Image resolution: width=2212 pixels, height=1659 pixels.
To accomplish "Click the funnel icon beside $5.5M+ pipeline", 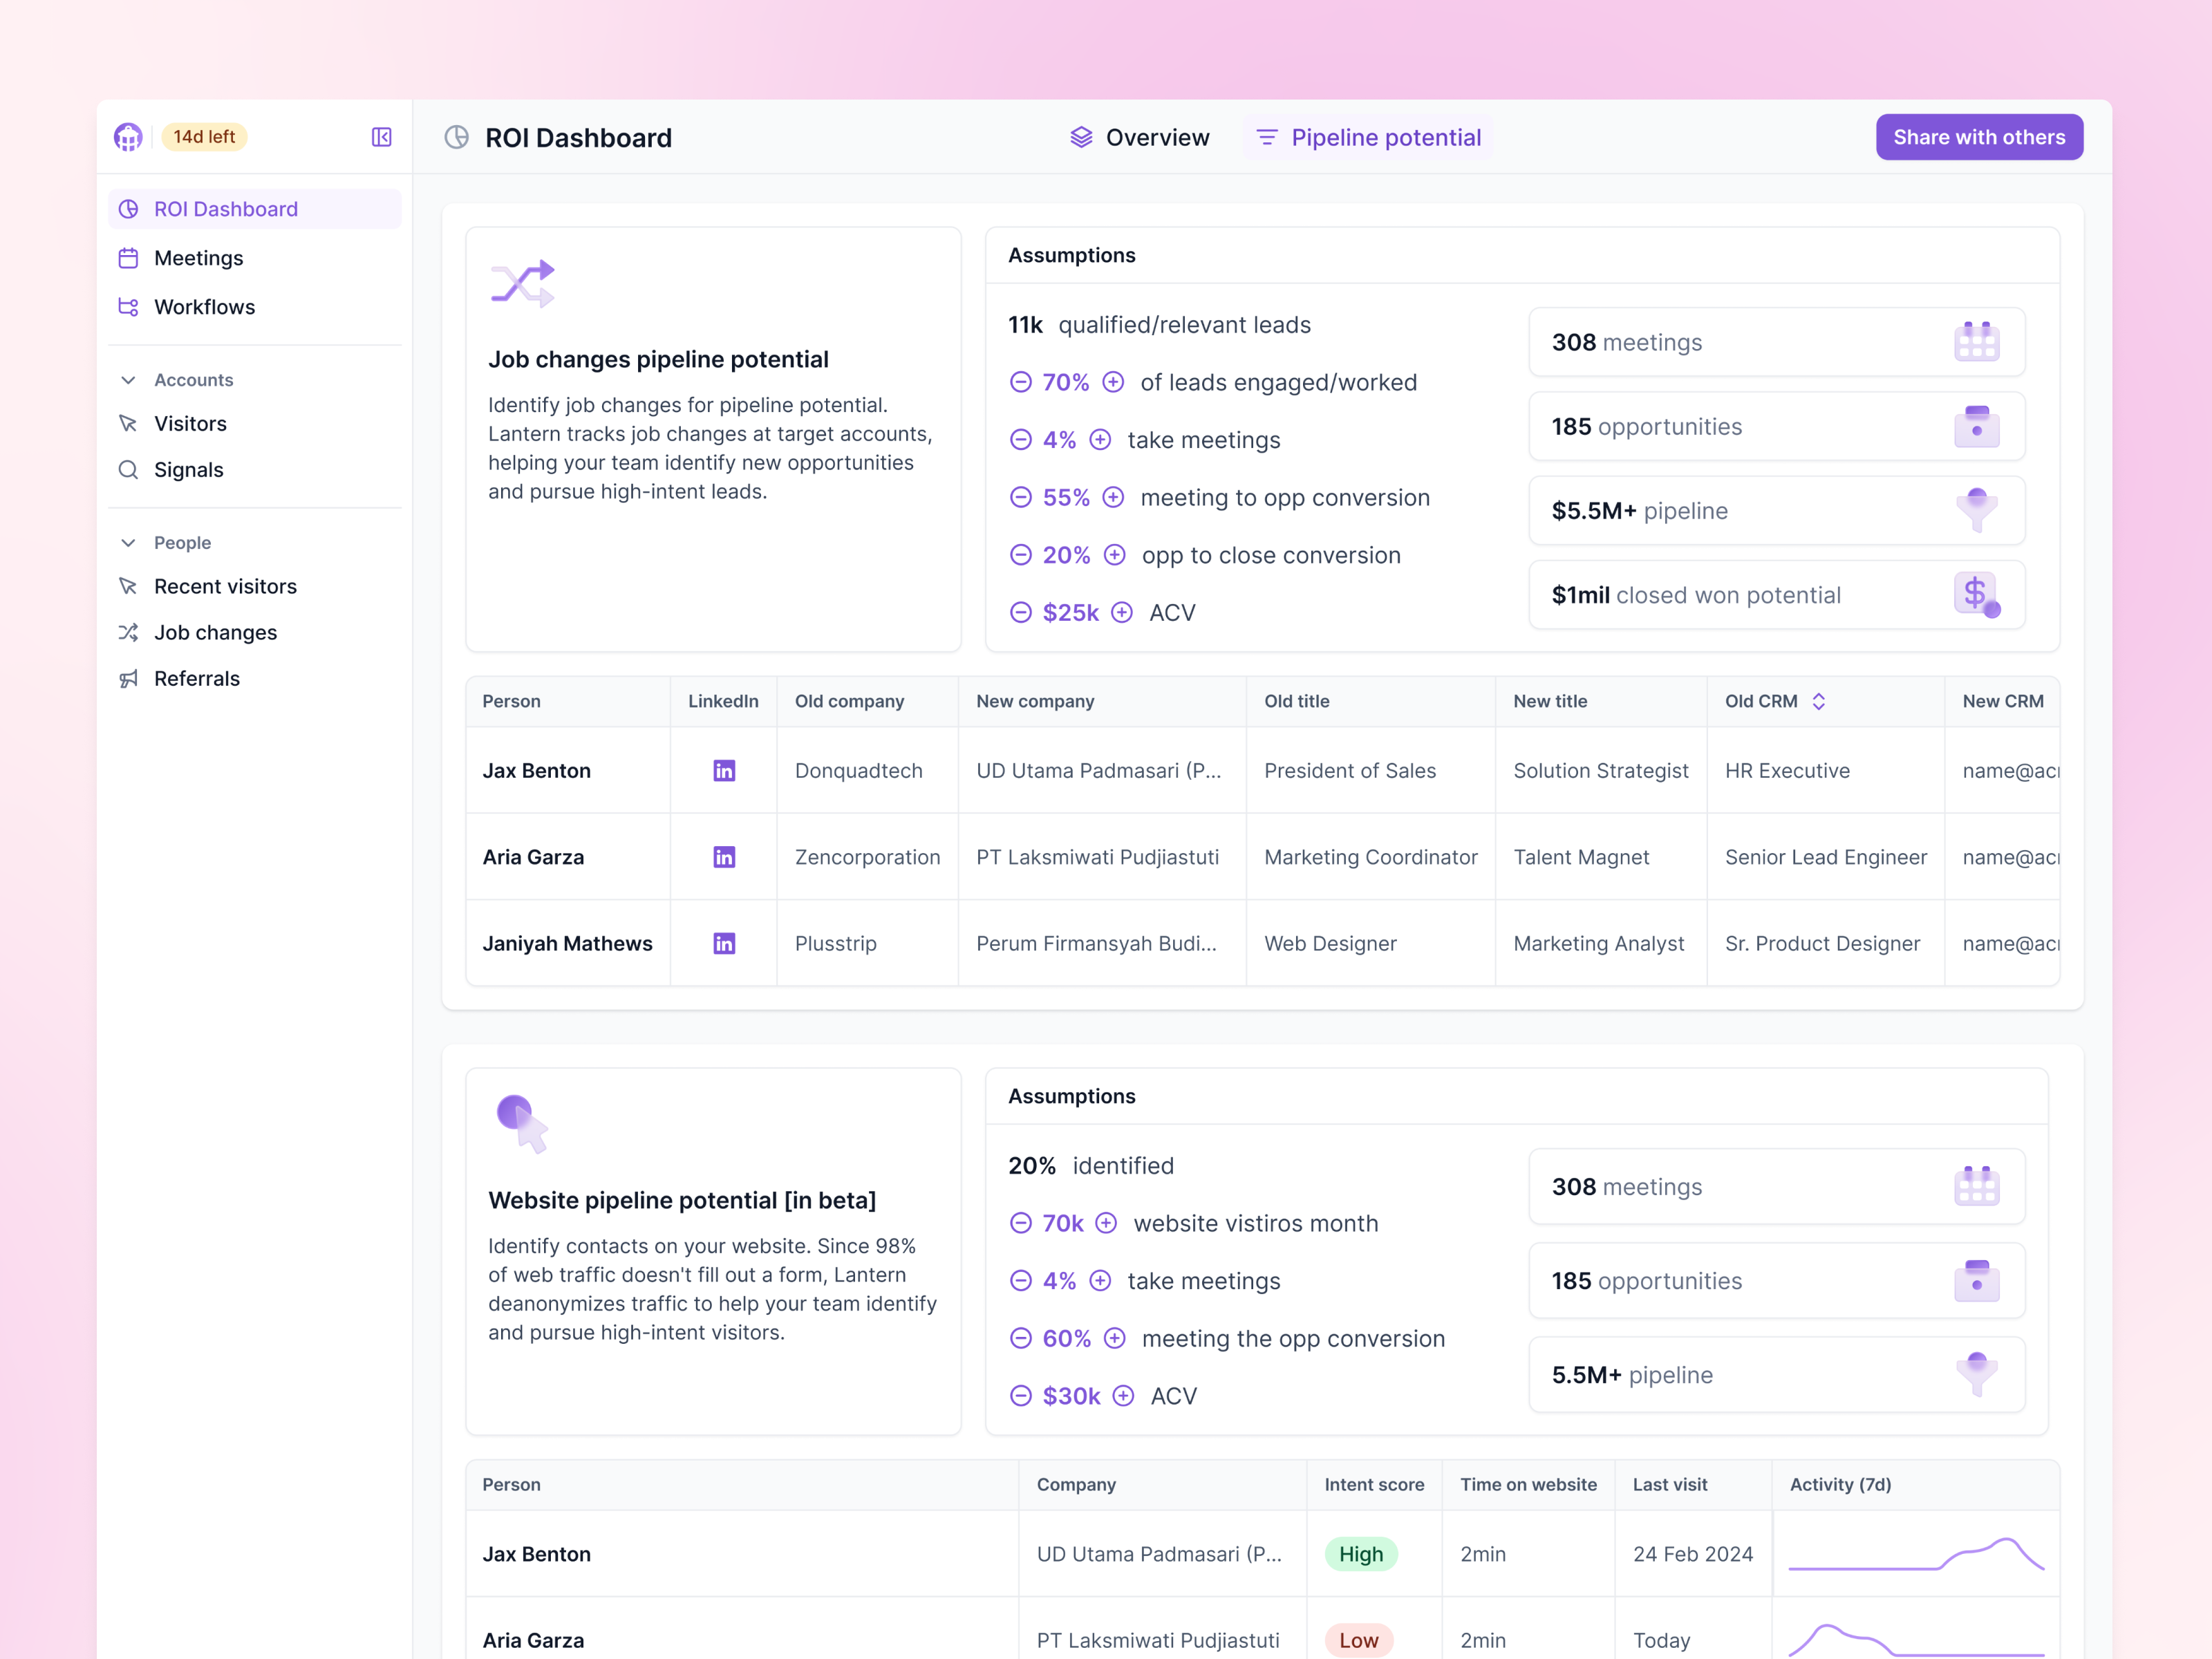I will pos(1977,510).
